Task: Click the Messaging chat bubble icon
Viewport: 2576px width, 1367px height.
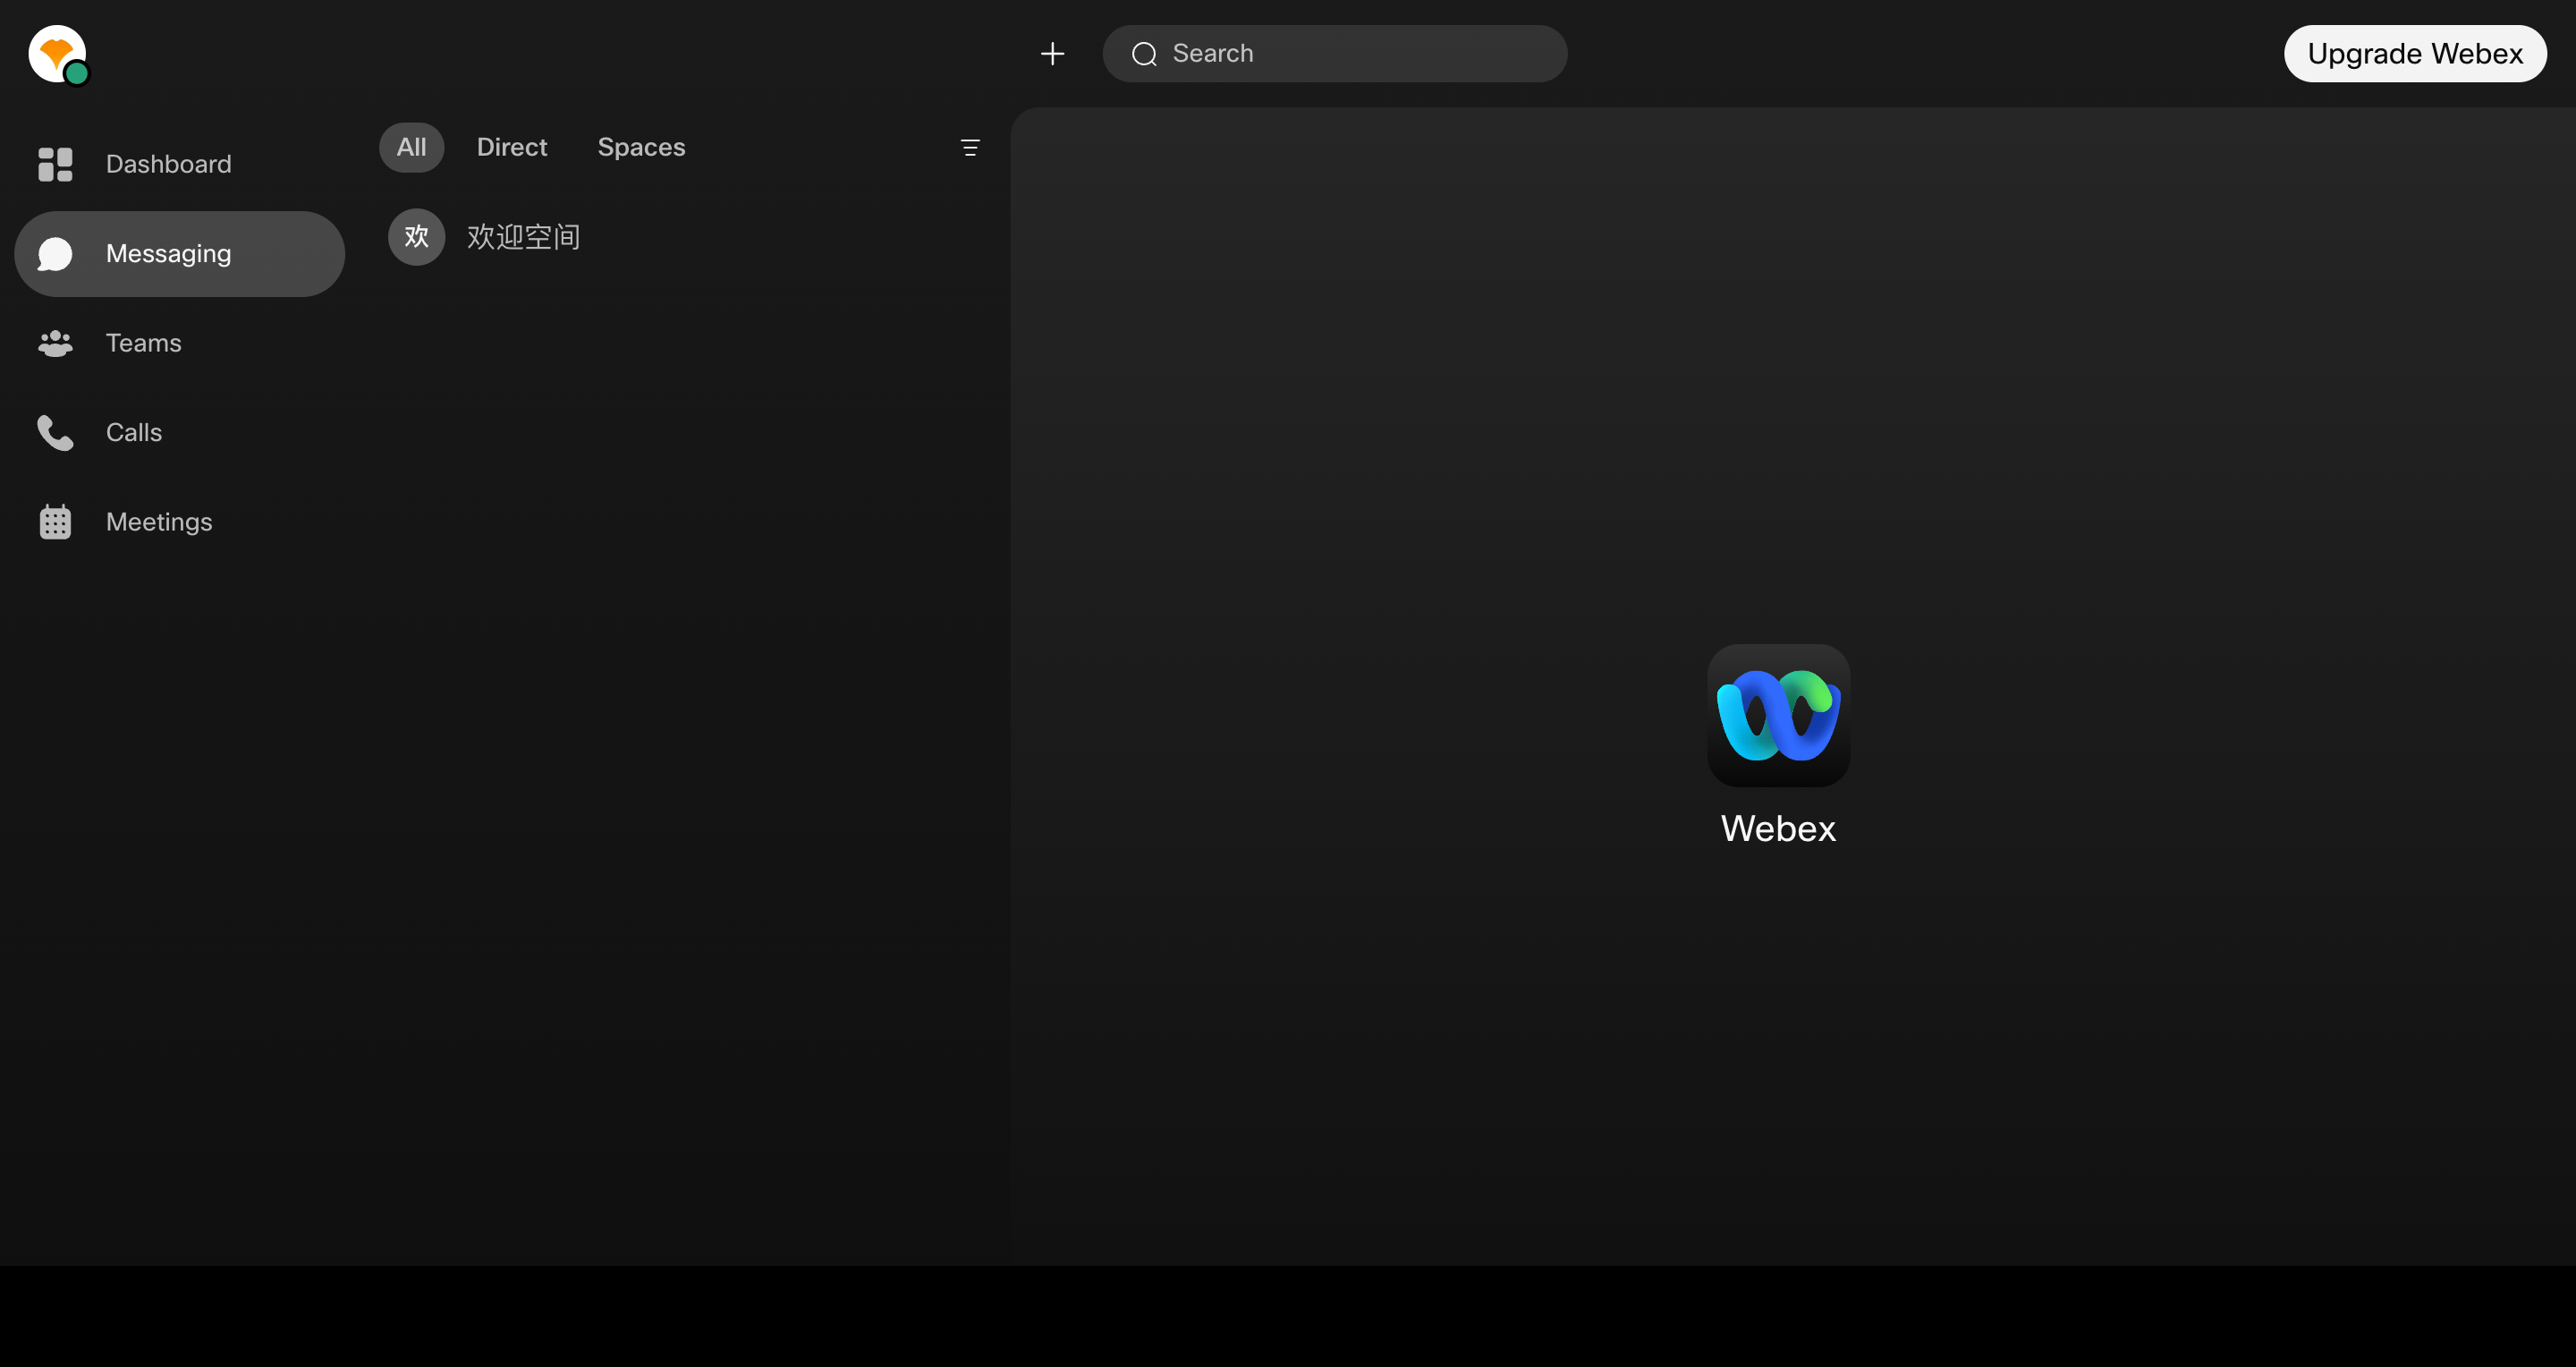Action: 55,254
